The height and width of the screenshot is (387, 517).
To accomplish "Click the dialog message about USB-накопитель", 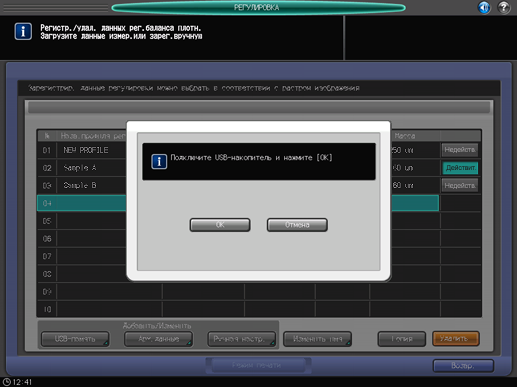I will 251,158.
